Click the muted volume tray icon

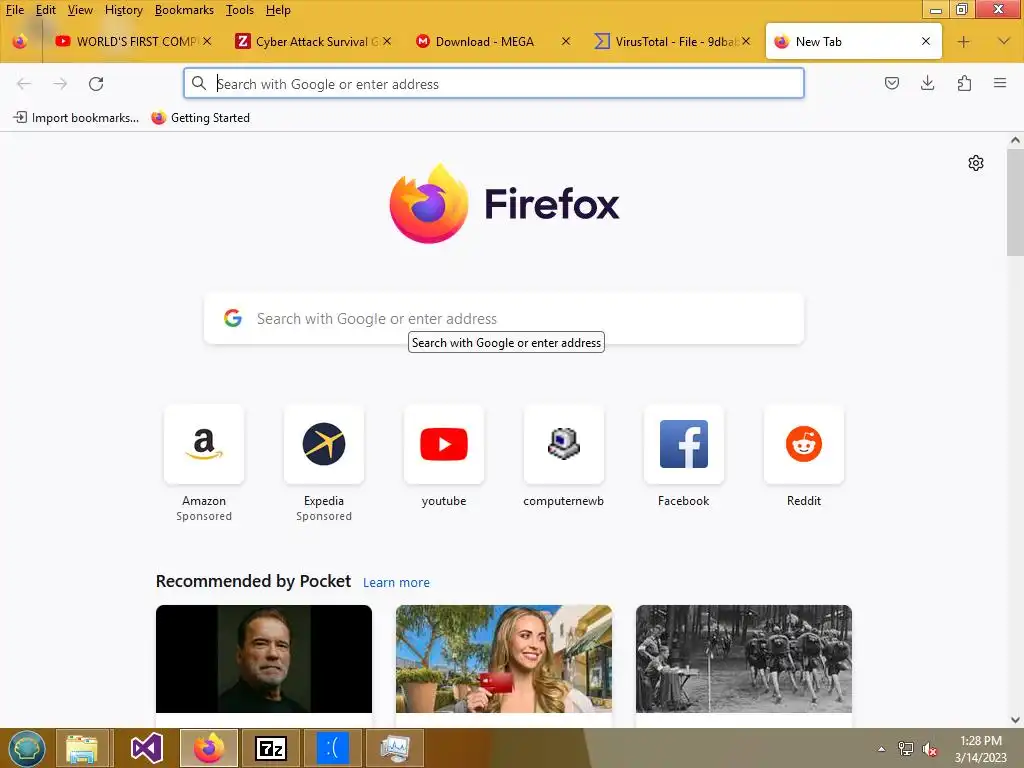(930, 749)
